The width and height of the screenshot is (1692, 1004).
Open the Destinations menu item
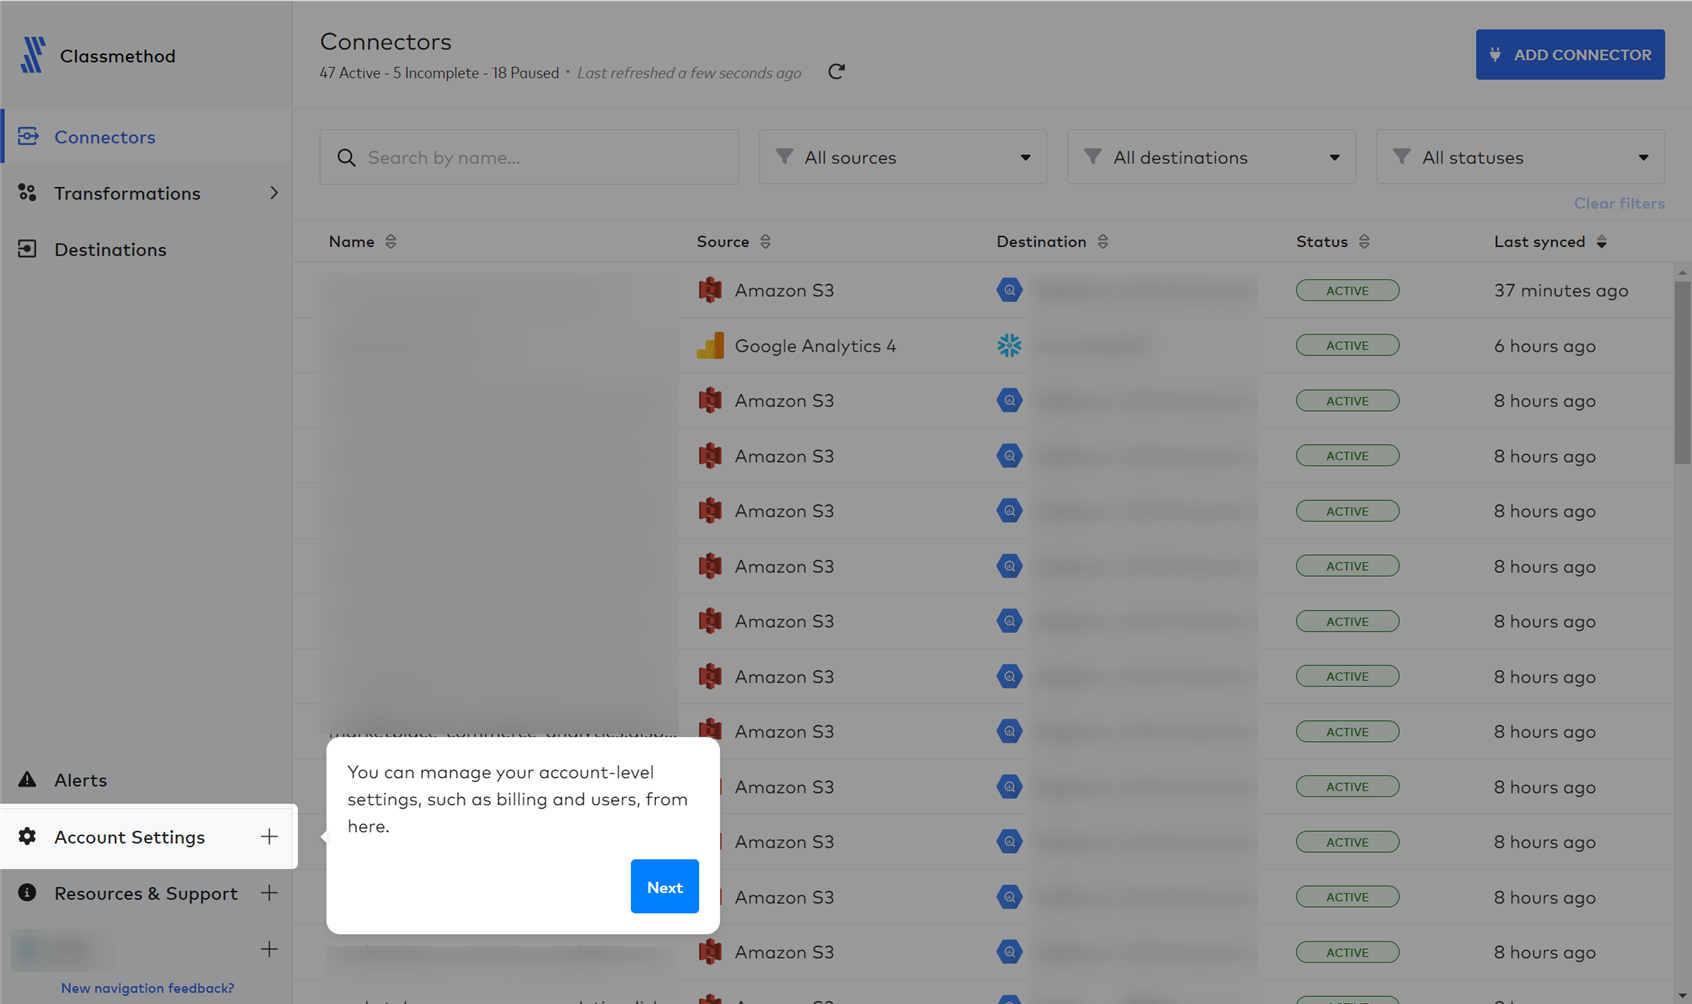click(x=110, y=250)
